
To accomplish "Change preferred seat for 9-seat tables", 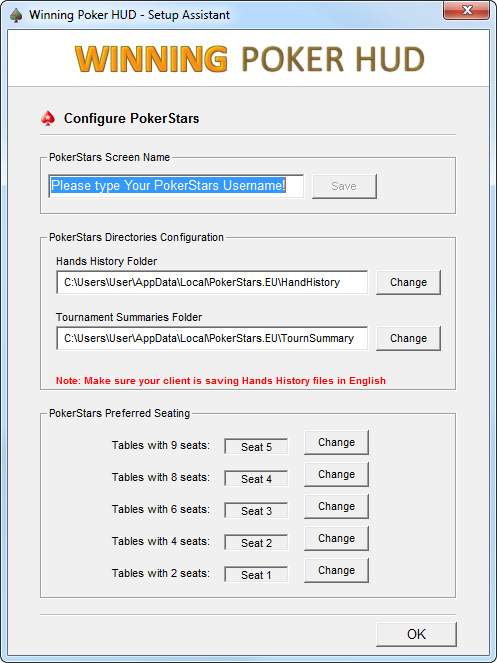I will (336, 442).
